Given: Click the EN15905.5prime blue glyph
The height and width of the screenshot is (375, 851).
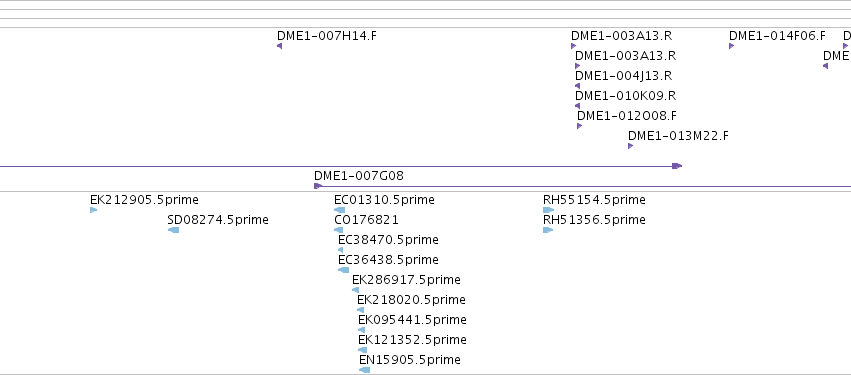Looking at the screenshot, I should (x=365, y=370).
